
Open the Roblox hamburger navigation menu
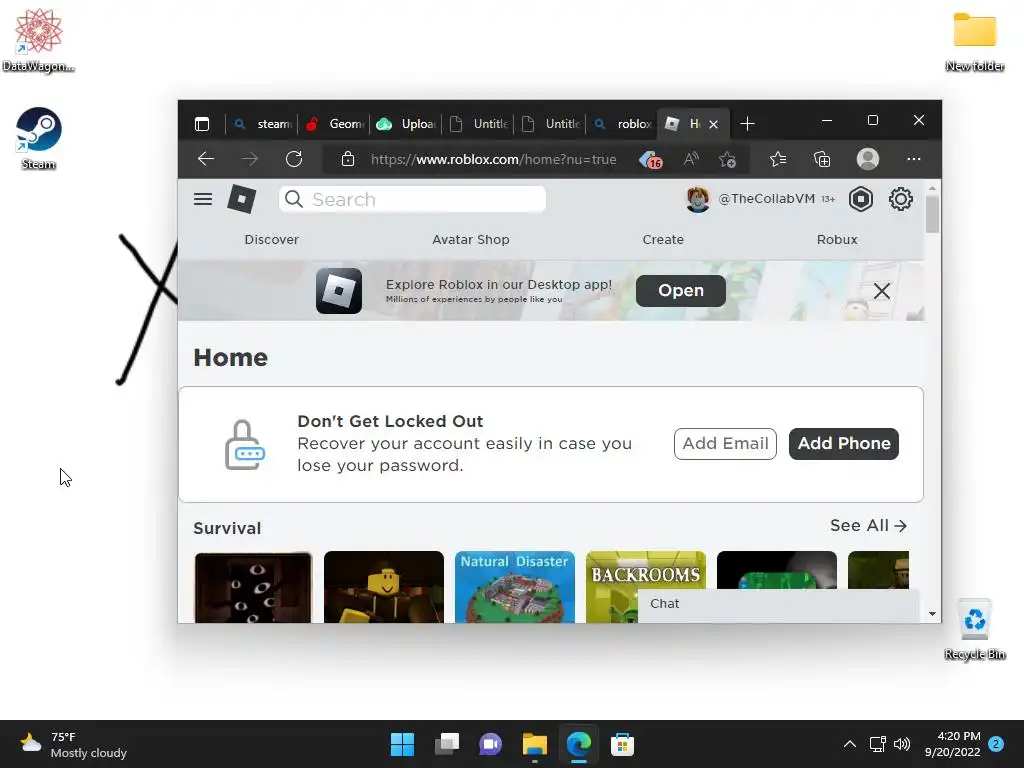202,199
